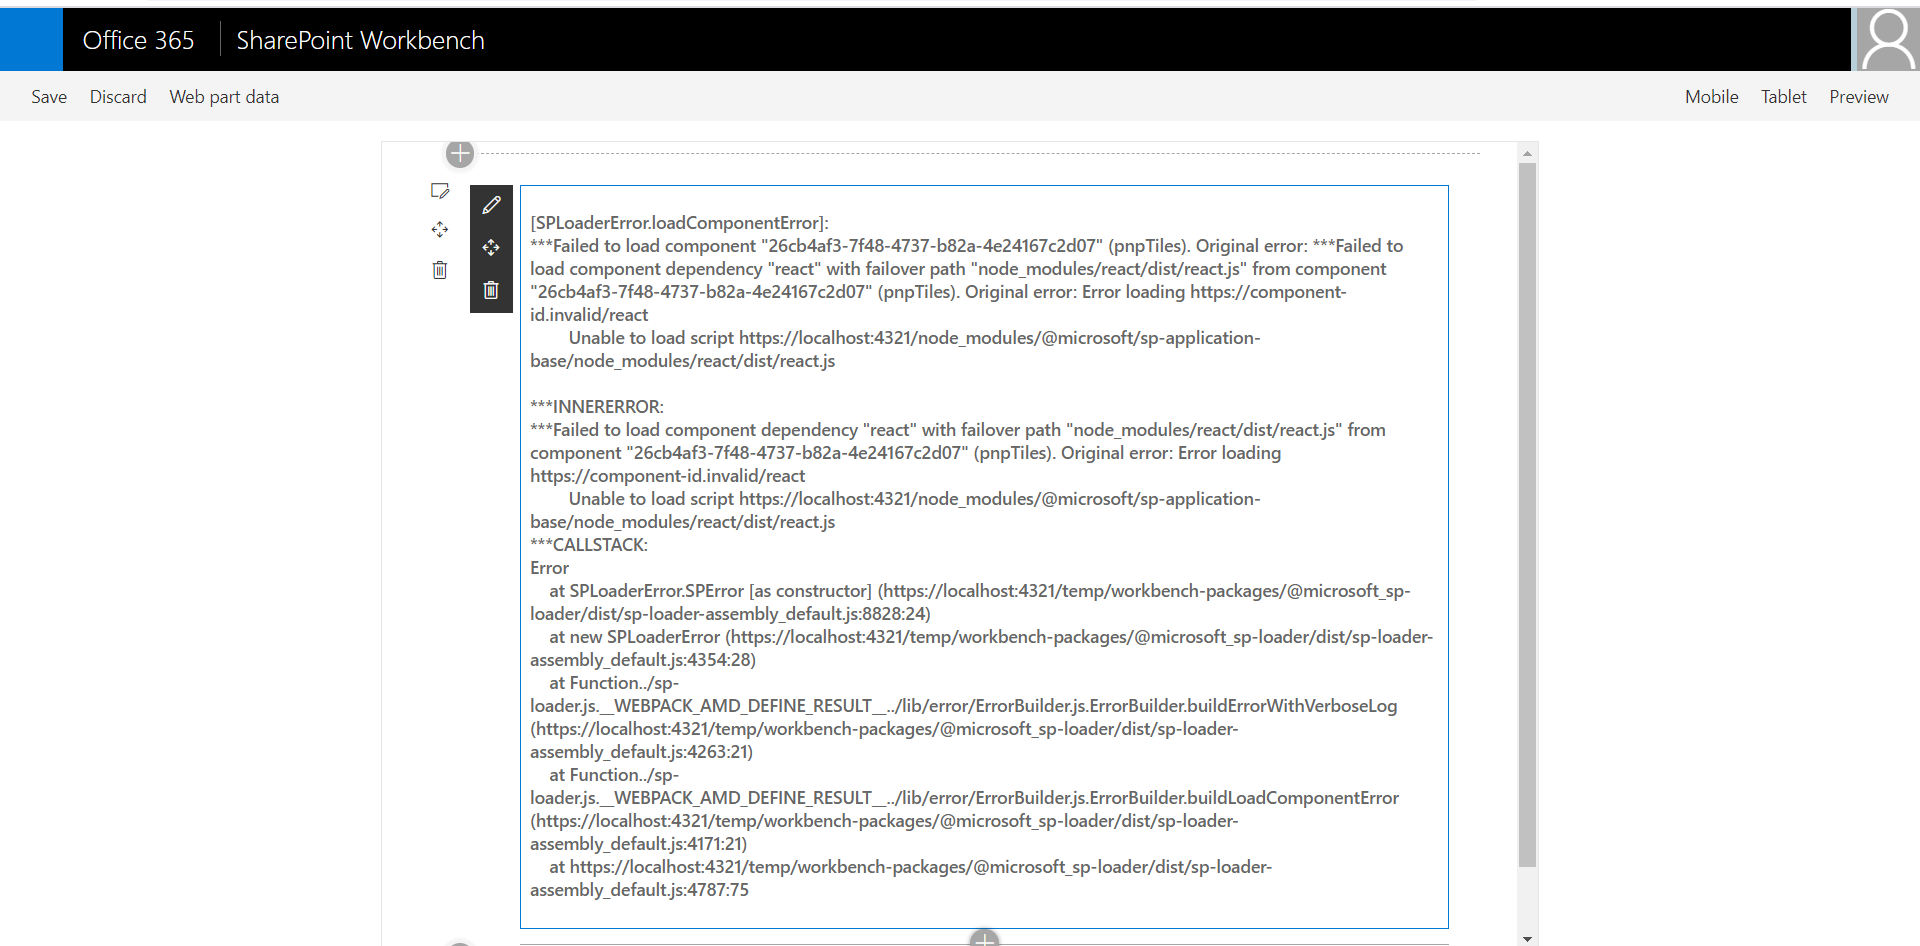
Task: Click the [SPLoaderError.loadComponentError] text
Action: coord(680,223)
